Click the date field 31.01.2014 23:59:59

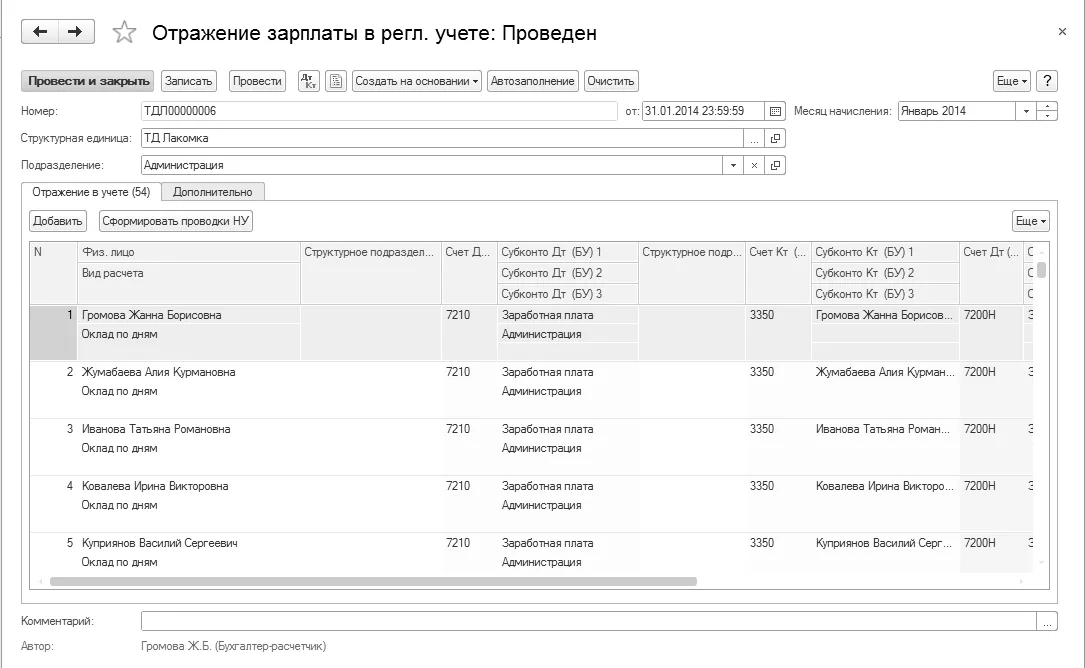[x=703, y=111]
